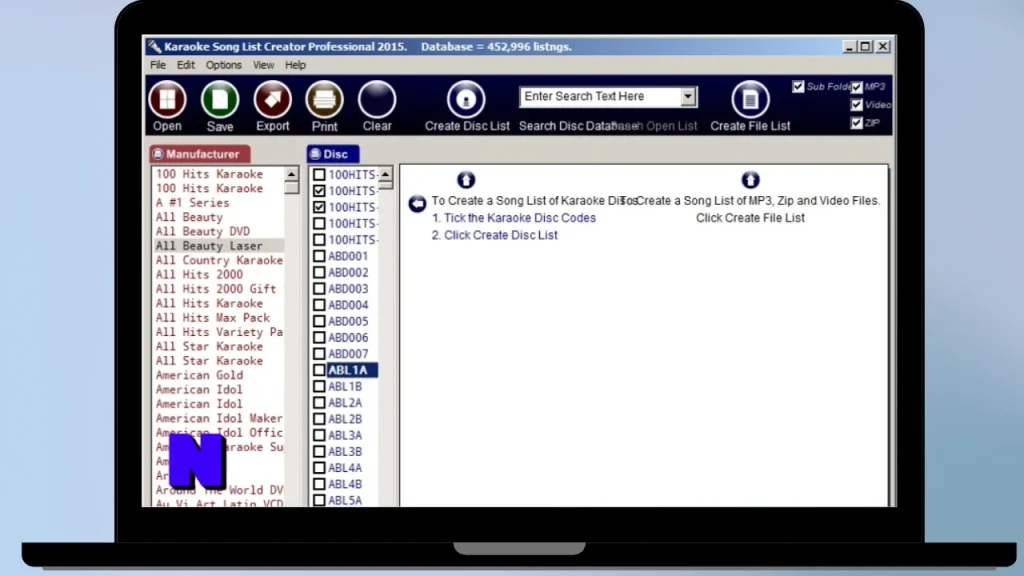Select the ABD002 disc entry
Screen dimensions: 1024x576
(x=348, y=272)
